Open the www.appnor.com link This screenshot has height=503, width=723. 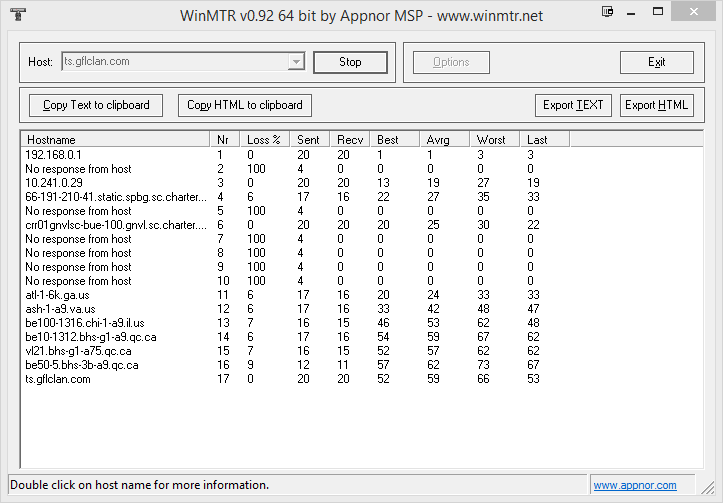coord(634,486)
